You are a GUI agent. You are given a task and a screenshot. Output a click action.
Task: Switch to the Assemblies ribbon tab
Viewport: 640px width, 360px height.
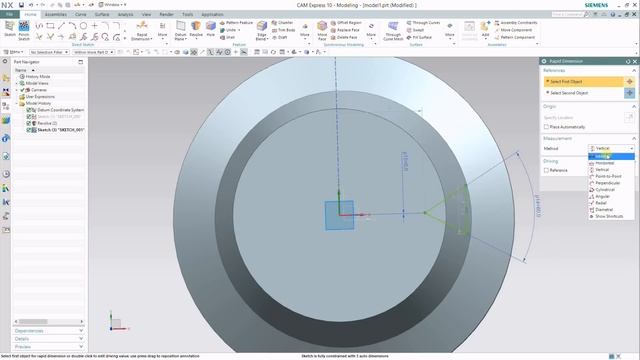[x=56, y=14]
